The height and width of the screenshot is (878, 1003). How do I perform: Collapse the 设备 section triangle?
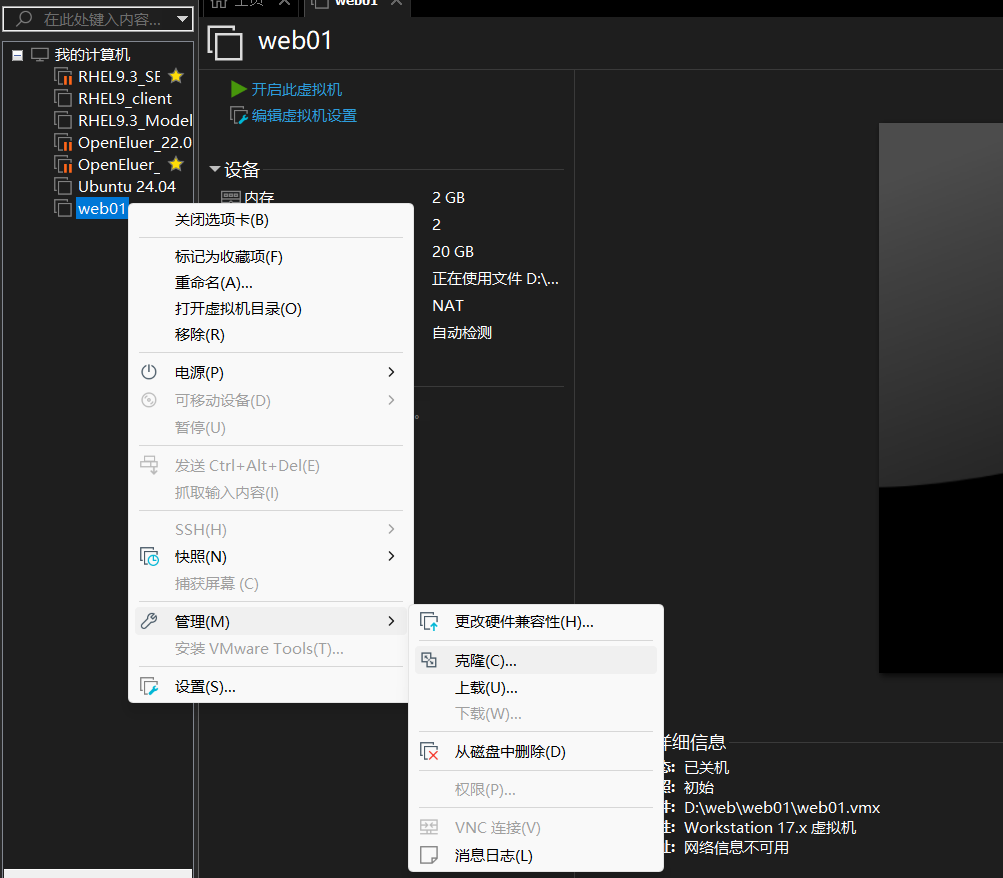(215, 169)
